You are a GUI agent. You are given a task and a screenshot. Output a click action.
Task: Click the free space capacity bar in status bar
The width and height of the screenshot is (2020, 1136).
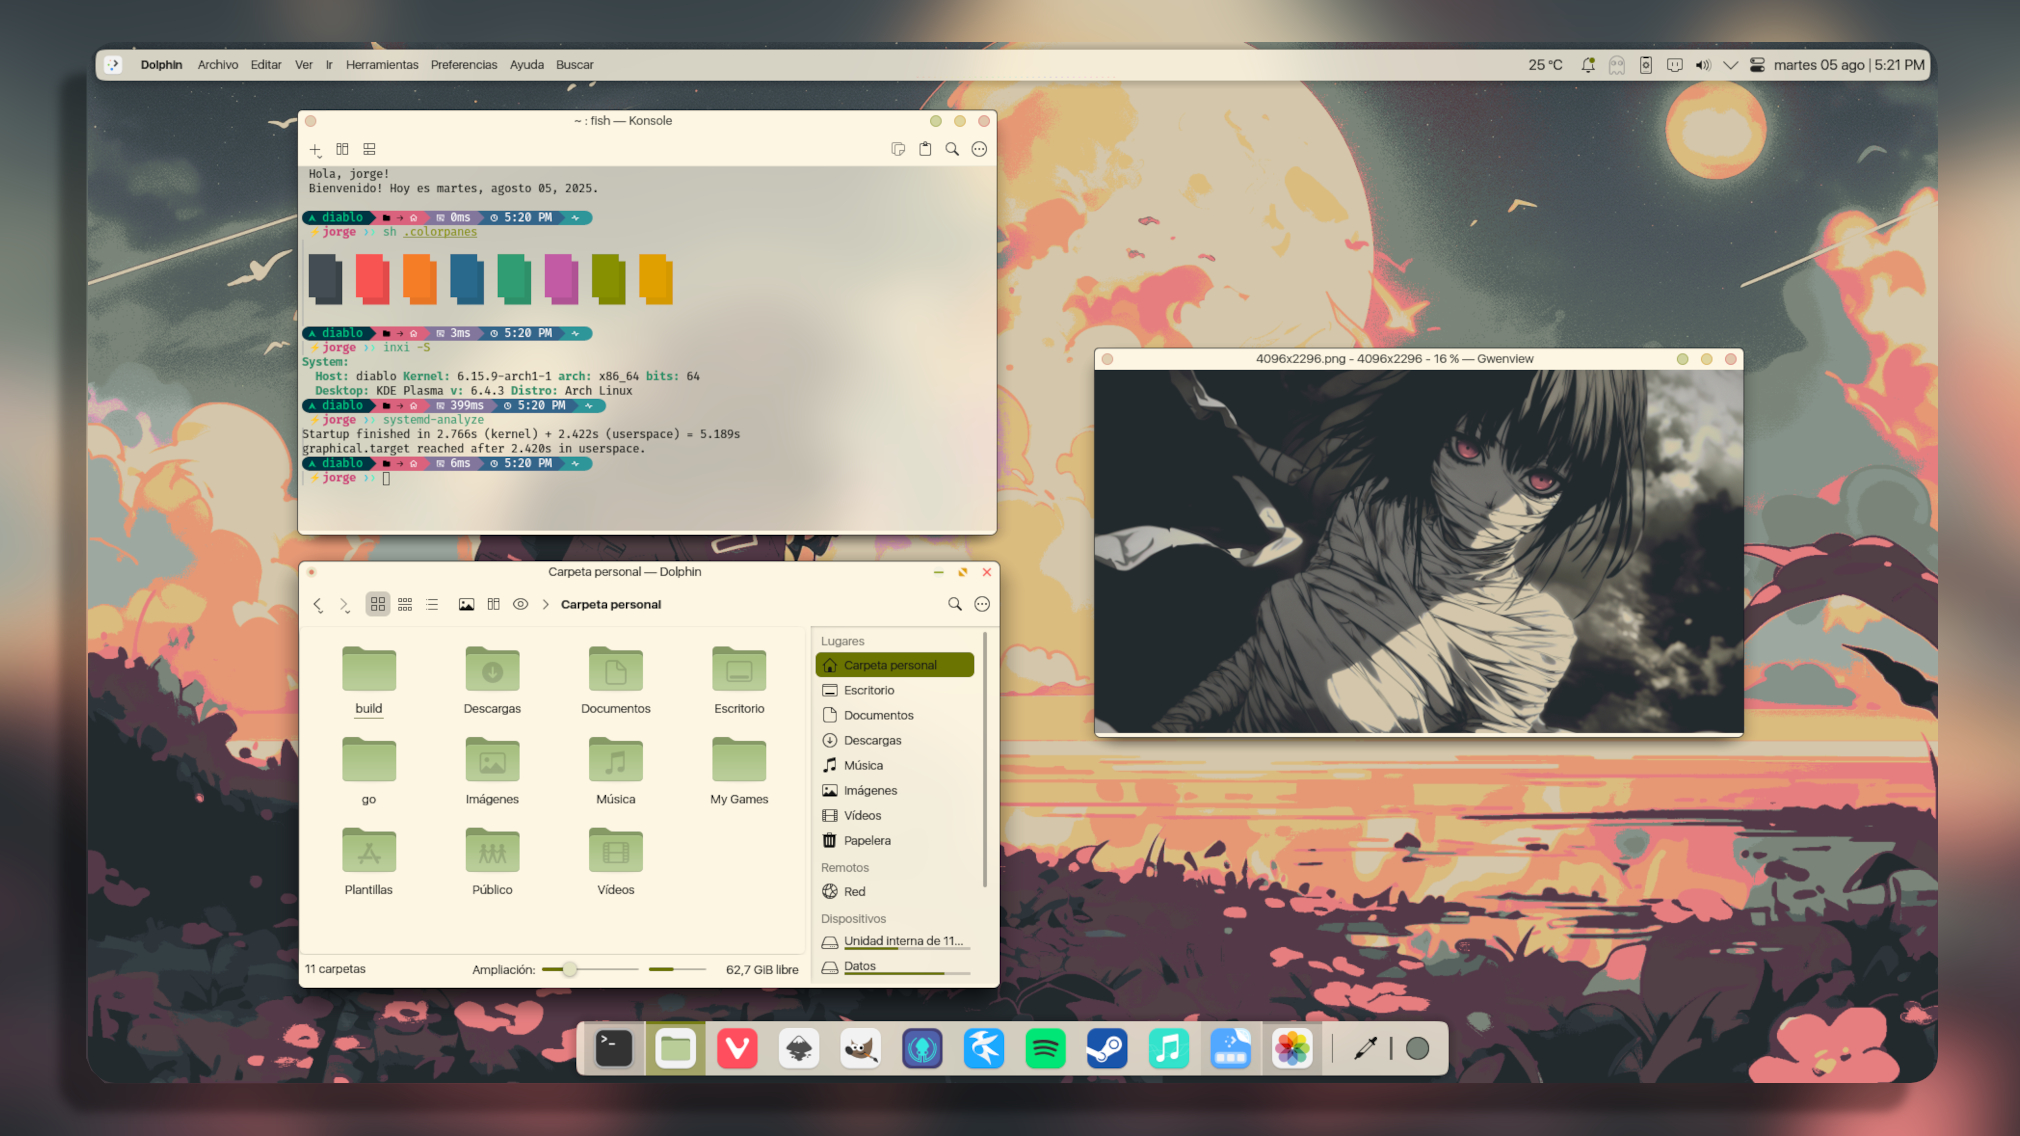[x=677, y=969]
